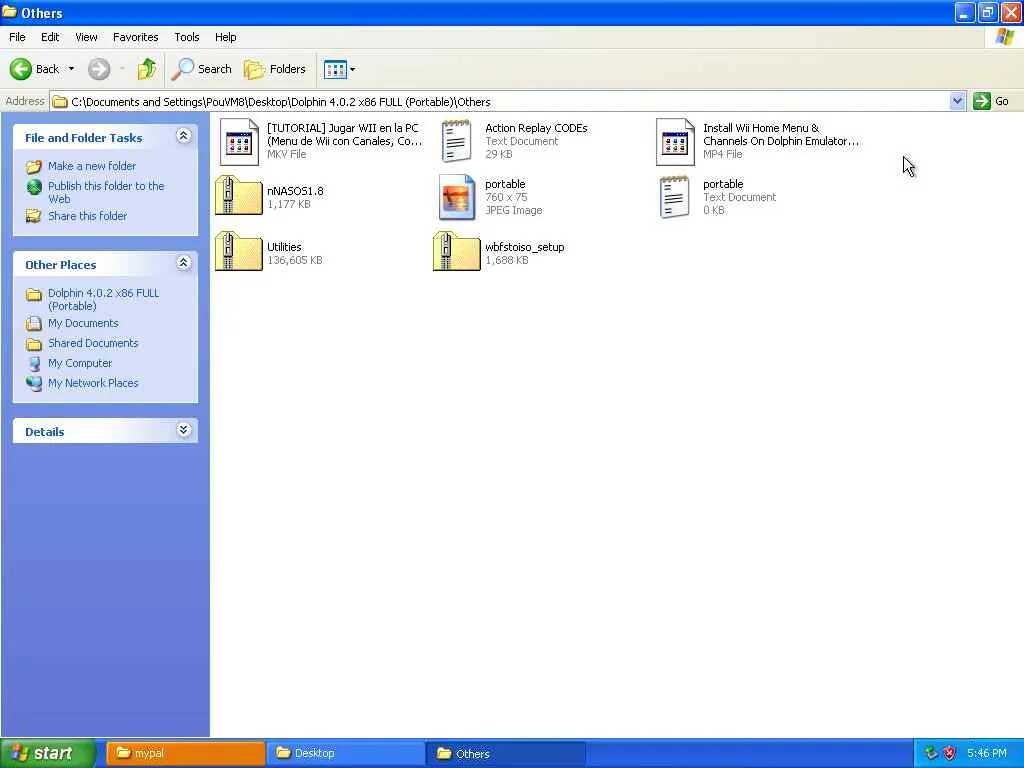Click the green Go arrow button
The image size is (1024, 768).
pos(982,101)
